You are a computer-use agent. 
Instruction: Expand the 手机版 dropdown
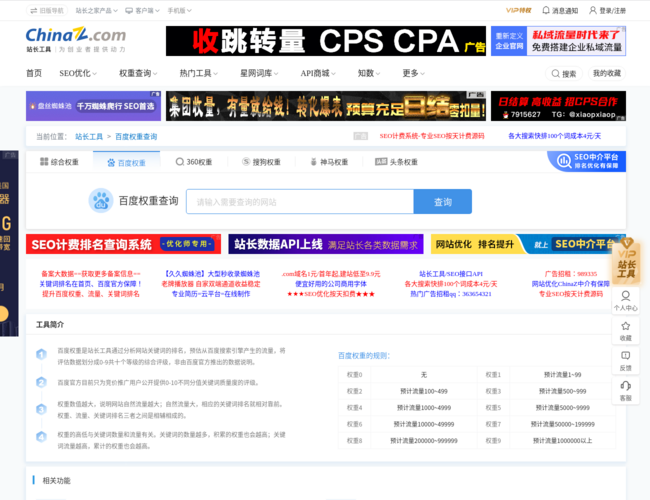coord(179,11)
